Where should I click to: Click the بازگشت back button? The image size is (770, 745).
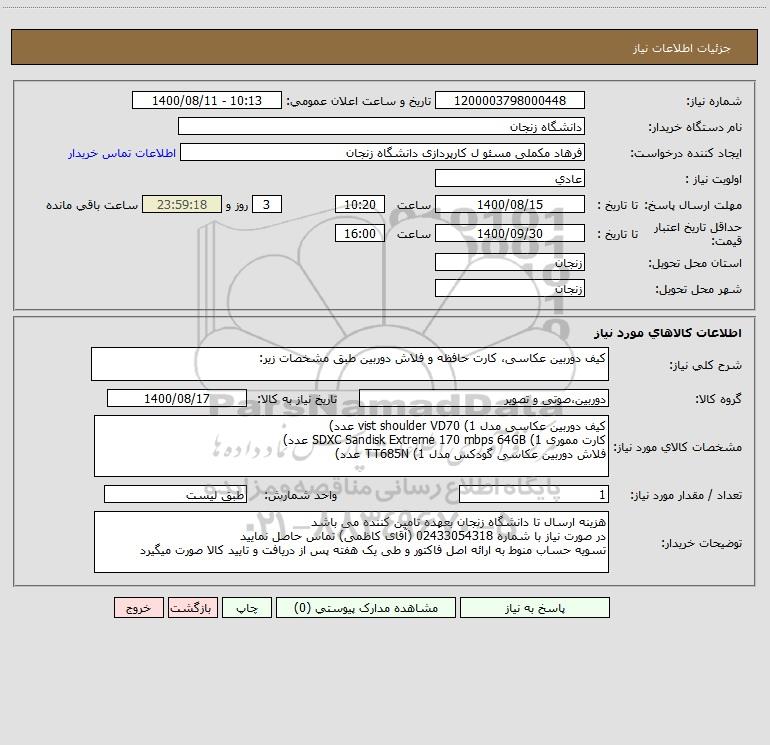pyautogui.click(x=192, y=608)
